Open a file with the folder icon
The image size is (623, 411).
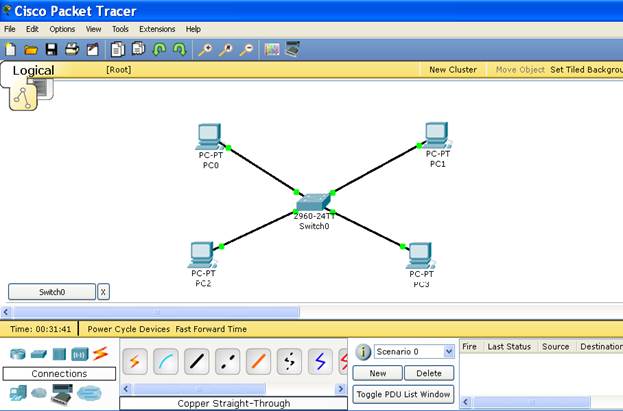coord(31,50)
